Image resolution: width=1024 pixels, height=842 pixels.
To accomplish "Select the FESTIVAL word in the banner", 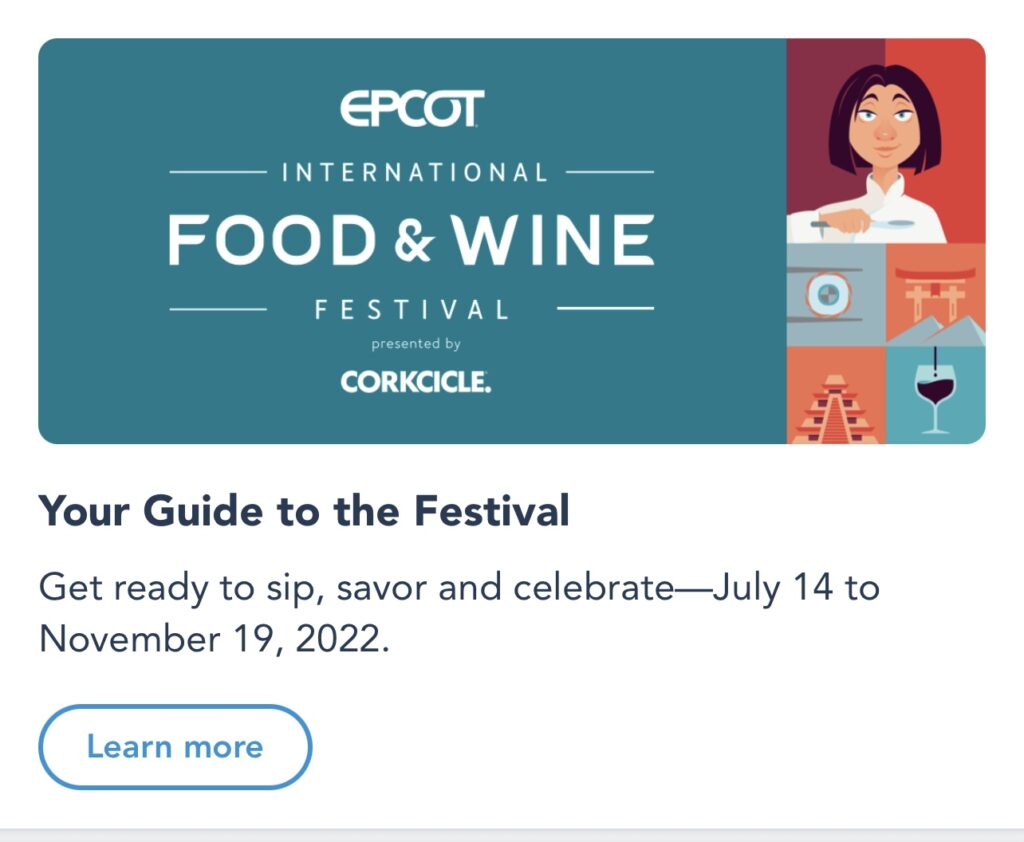I will (x=411, y=309).
